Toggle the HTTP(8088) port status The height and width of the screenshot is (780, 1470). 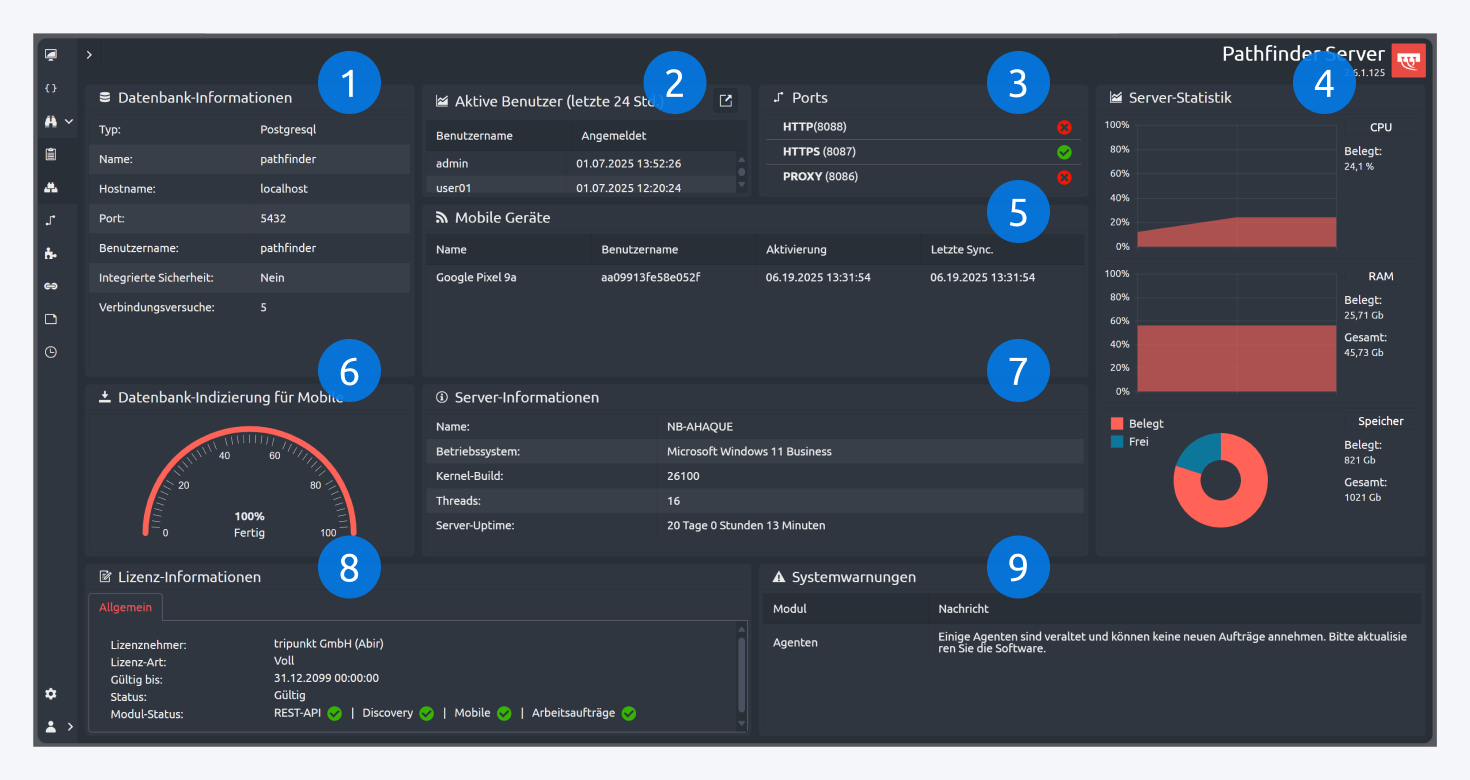tap(1064, 127)
